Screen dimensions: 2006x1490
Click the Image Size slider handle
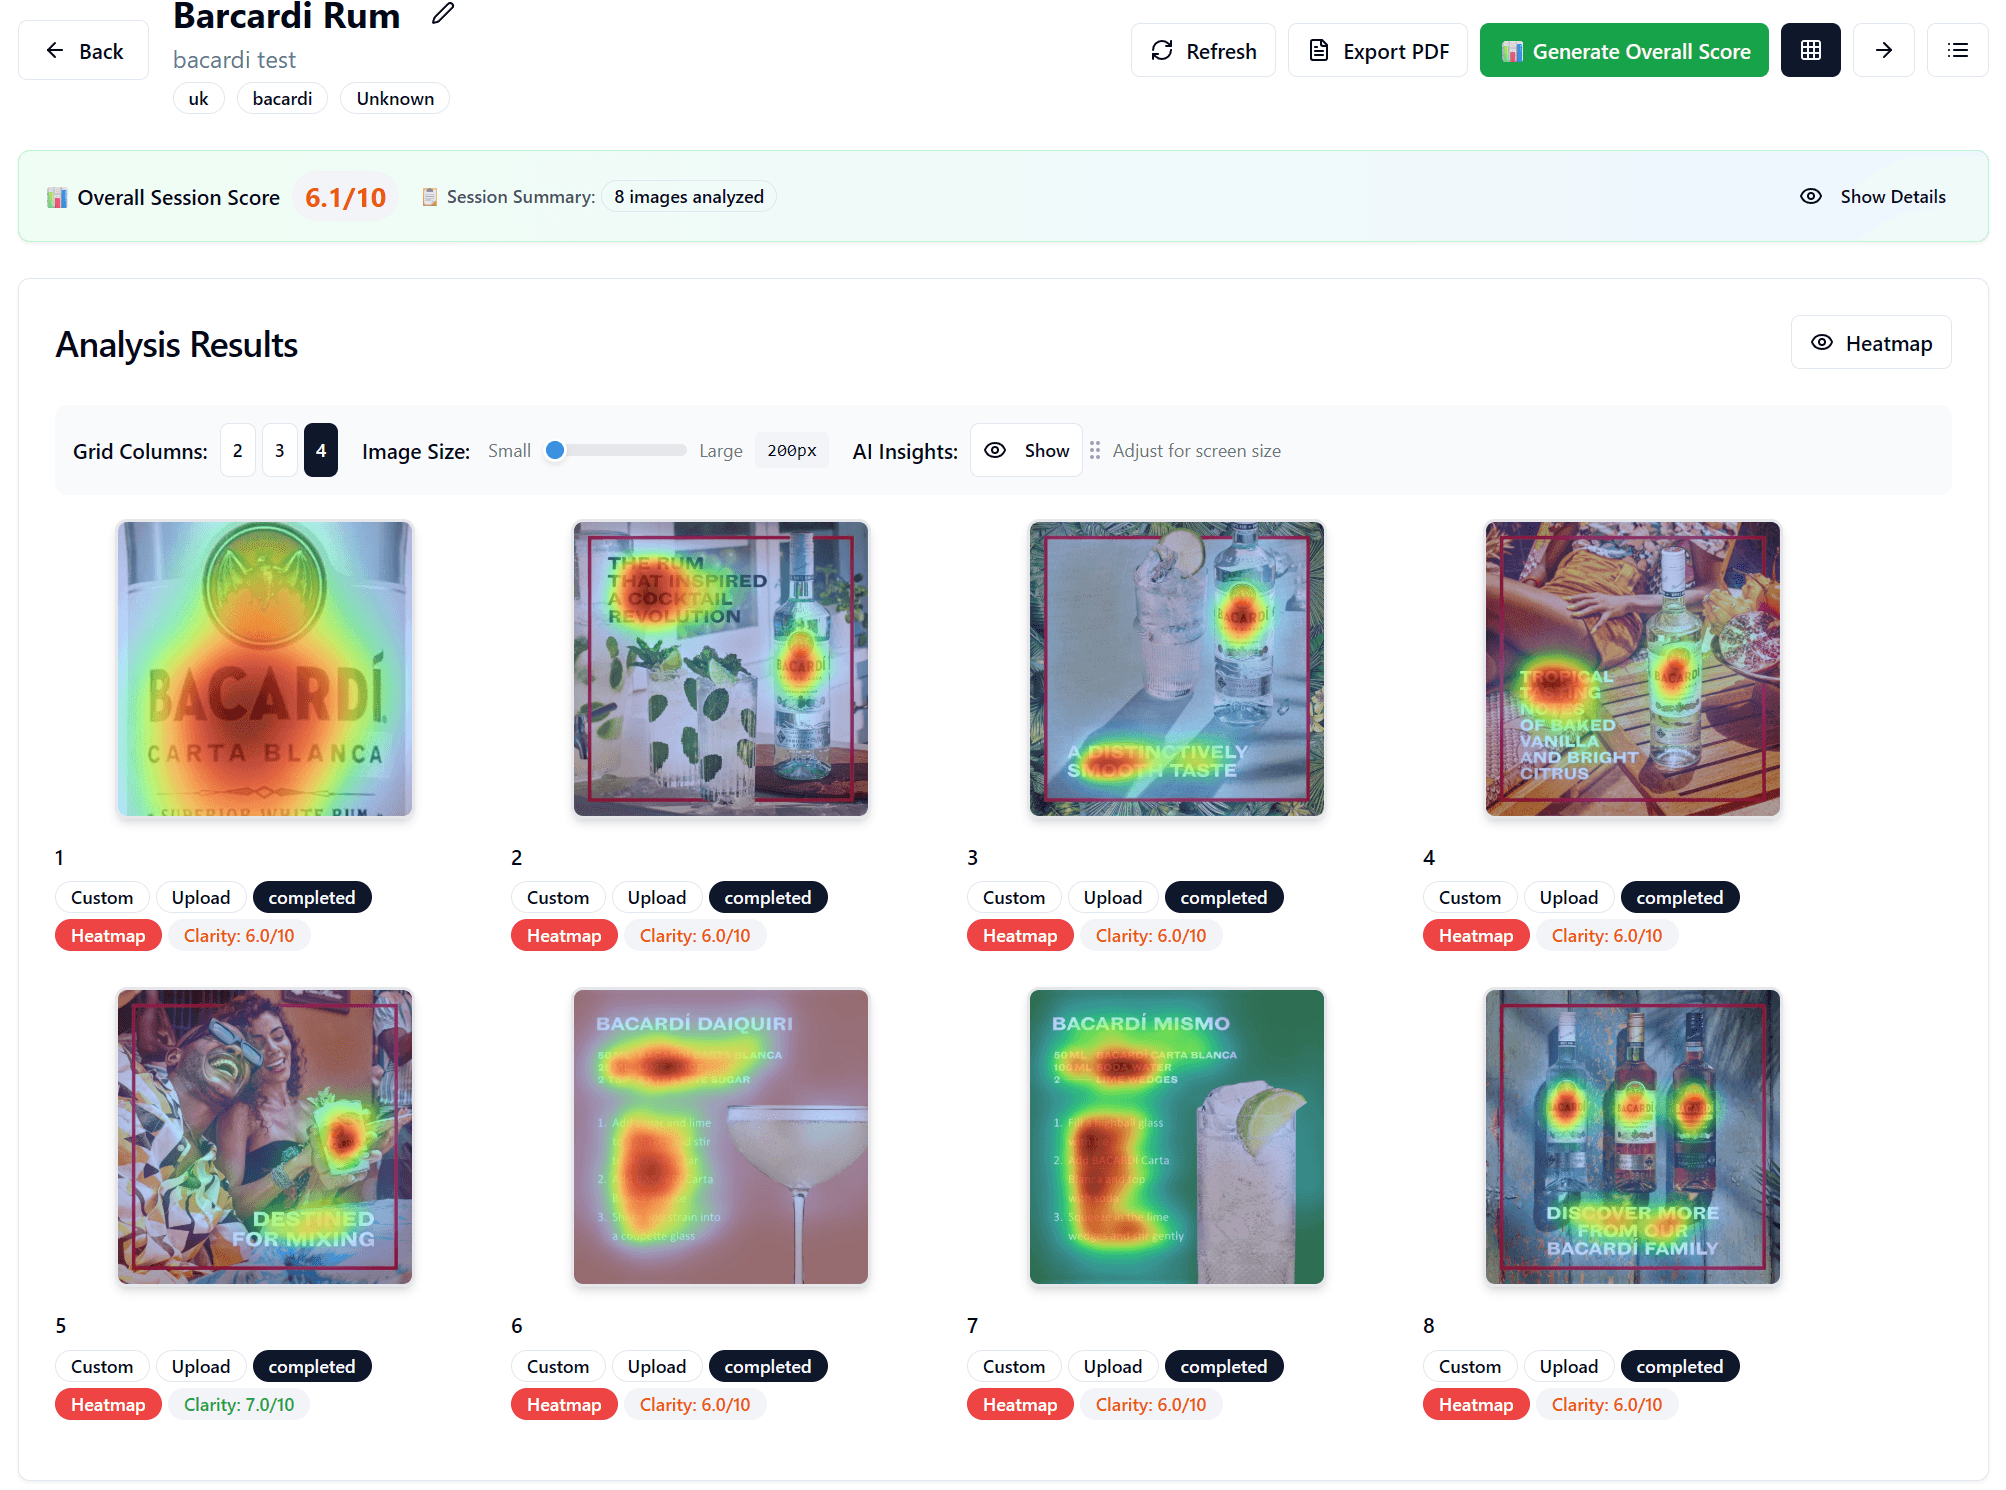[556, 451]
